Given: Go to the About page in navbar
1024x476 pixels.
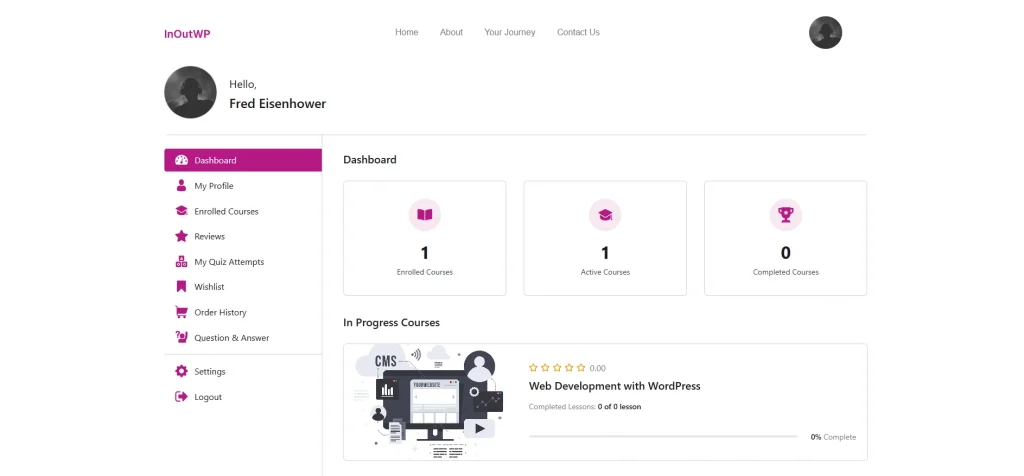Looking at the screenshot, I should pyautogui.click(x=451, y=32).
